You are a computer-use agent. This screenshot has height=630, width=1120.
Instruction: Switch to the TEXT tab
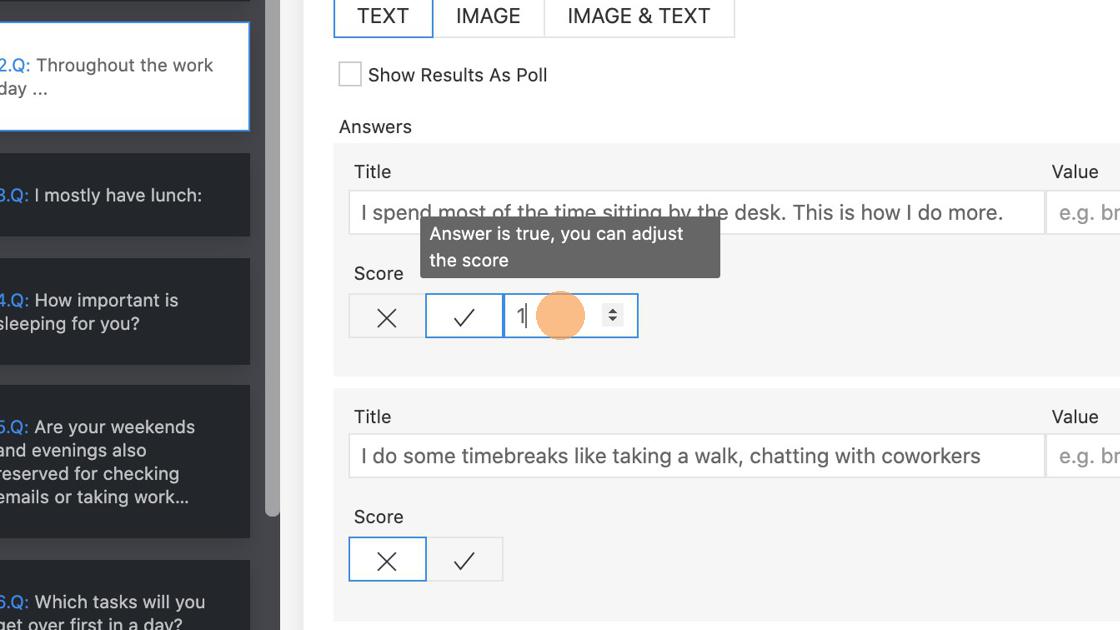coord(383,17)
